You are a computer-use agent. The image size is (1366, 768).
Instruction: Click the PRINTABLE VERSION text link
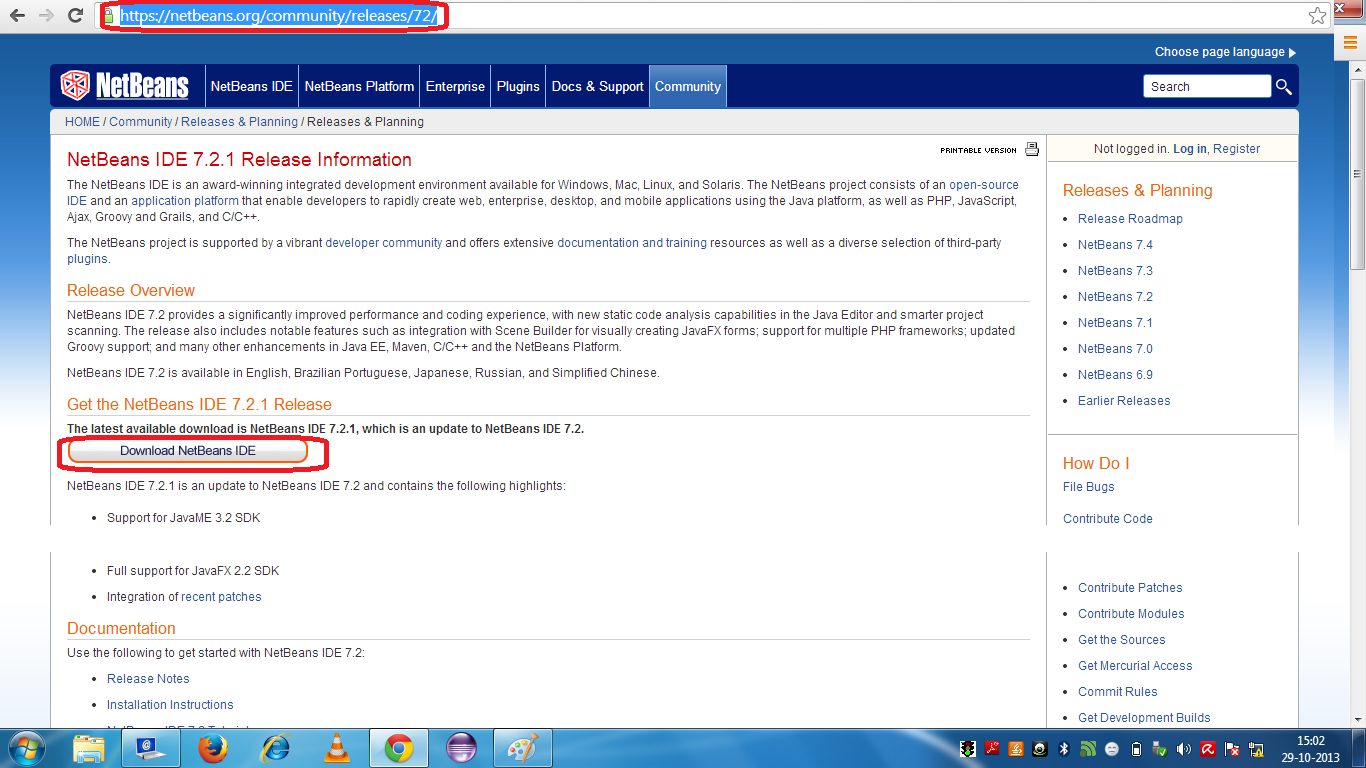(x=978, y=151)
